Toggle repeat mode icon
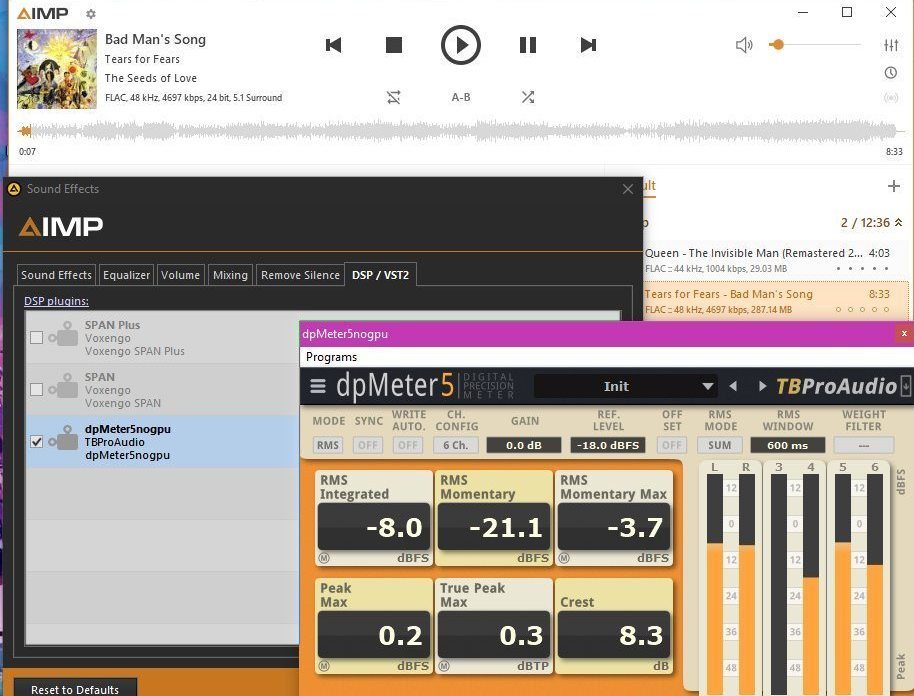914x696 pixels. pos(393,97)
